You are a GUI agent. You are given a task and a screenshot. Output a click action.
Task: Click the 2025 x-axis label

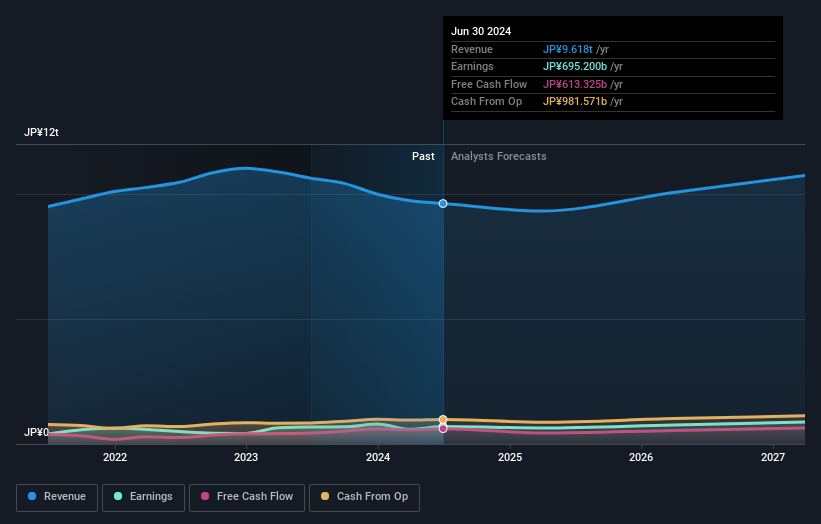tap(510, 457)
